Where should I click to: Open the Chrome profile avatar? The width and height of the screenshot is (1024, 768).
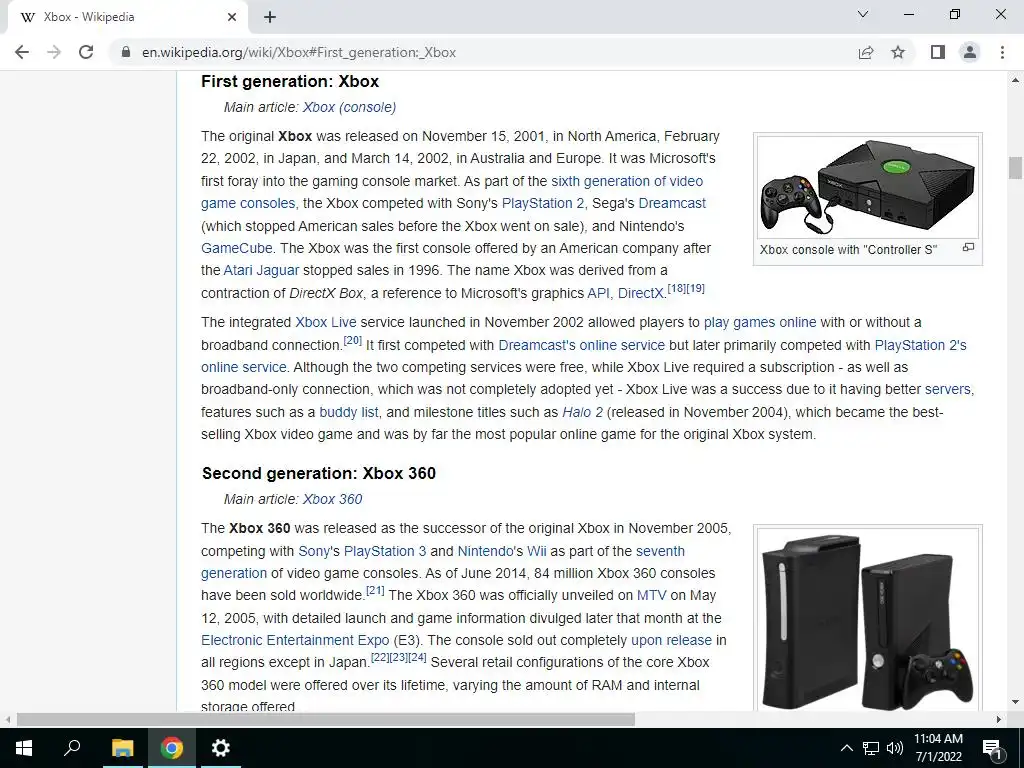pyautogui.click(x=970, y=52)
